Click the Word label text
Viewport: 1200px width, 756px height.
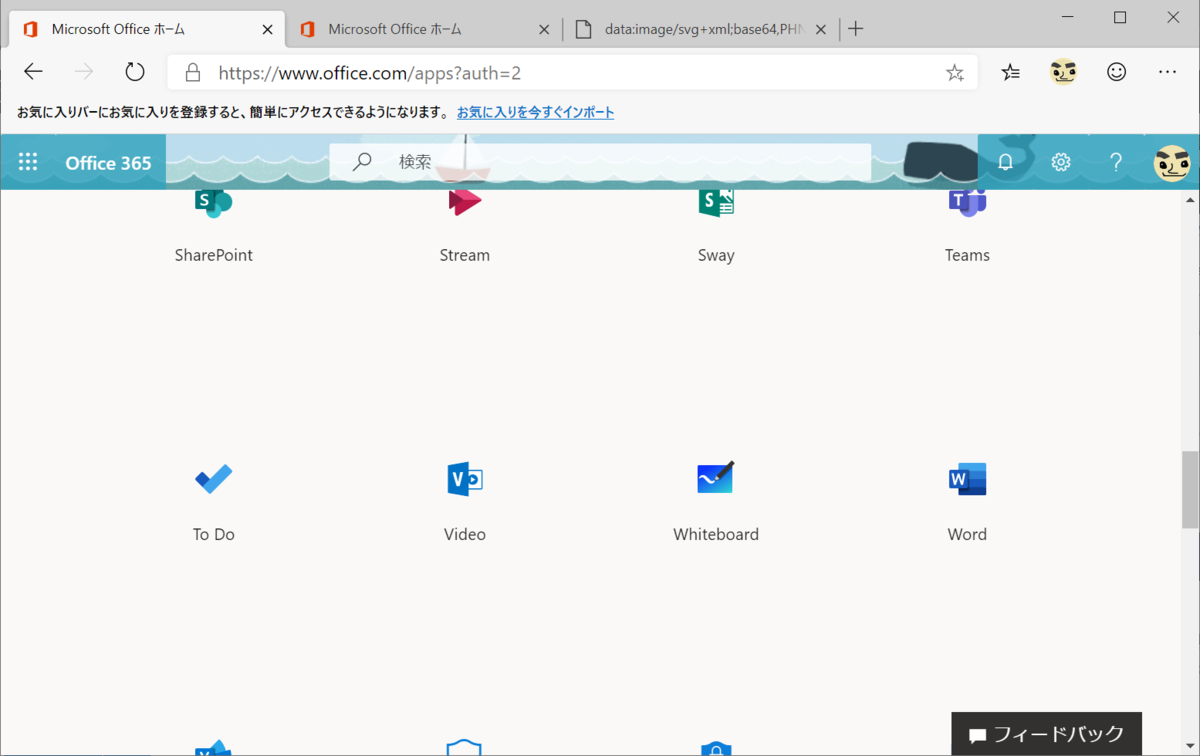(x=967, y=534)
